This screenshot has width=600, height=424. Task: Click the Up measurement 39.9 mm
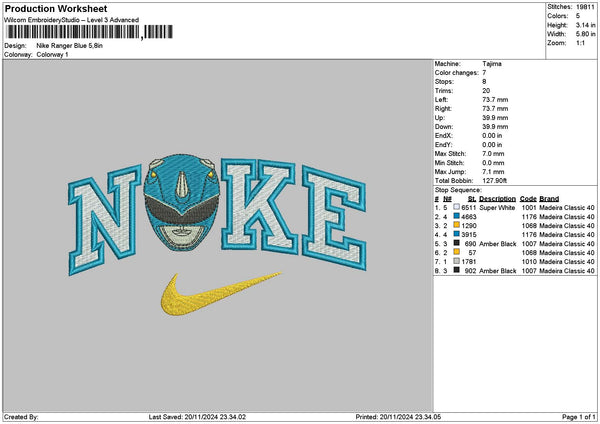pyautogui.click(x=495, y=117)
